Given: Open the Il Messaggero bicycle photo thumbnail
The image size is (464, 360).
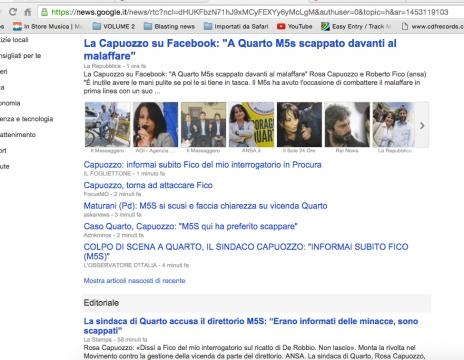Looking at the screenshot, I should 107,124.
